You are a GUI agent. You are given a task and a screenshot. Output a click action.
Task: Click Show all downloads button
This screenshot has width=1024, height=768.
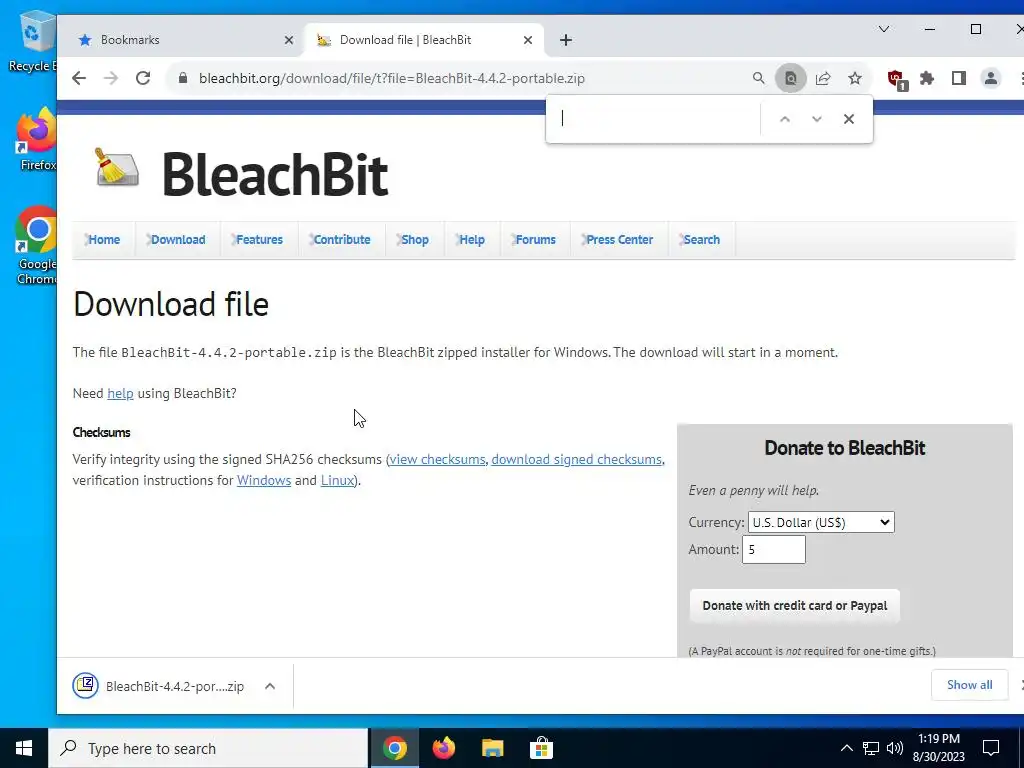pos(969,684)
